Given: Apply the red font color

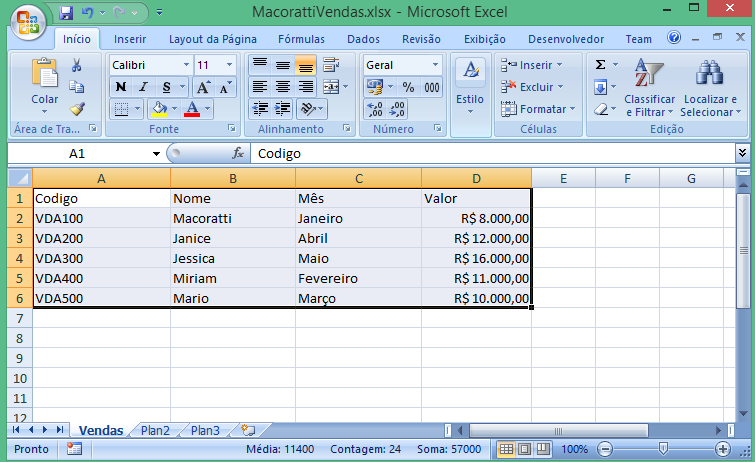Looking at the screenshot, I should click(x=192, y=109).
